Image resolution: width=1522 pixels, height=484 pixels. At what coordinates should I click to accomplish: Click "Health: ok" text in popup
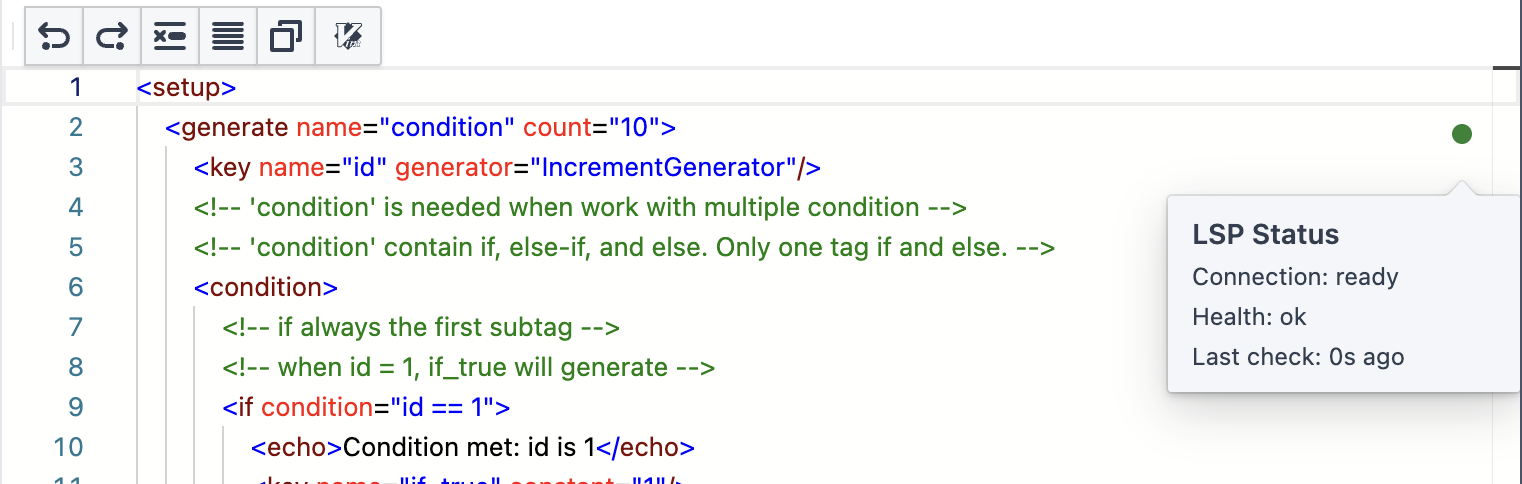pyautogui.click(x=1249, y=317)
